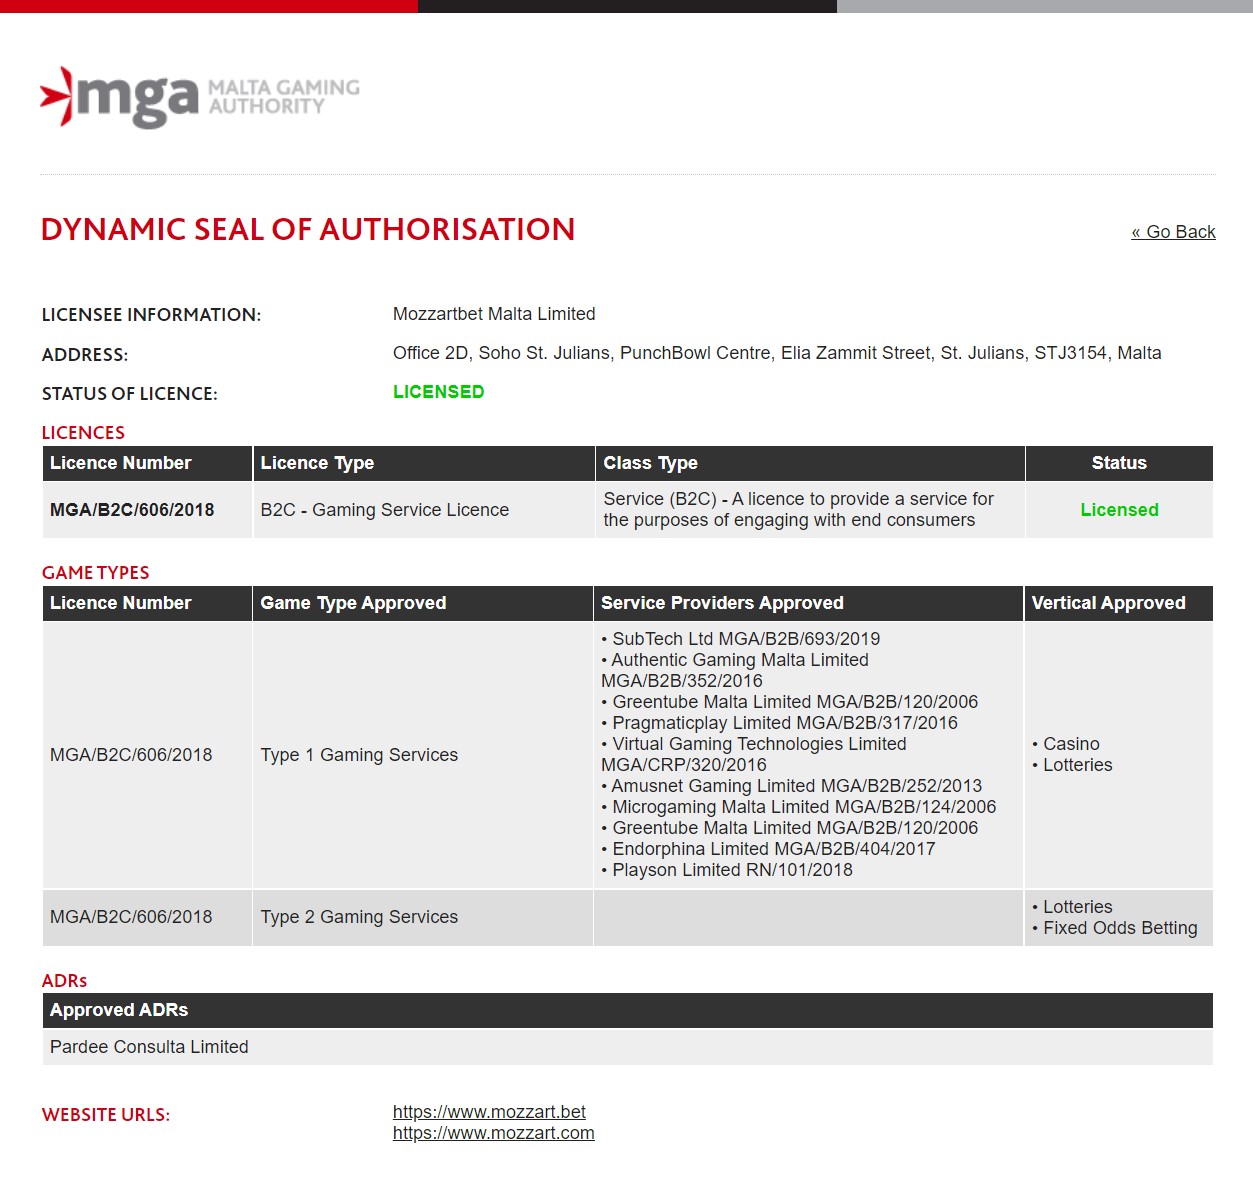Open the https://www.mozzart.com link
The height and width of the screenshot is (1189, 1253).
pos(494,1133)
